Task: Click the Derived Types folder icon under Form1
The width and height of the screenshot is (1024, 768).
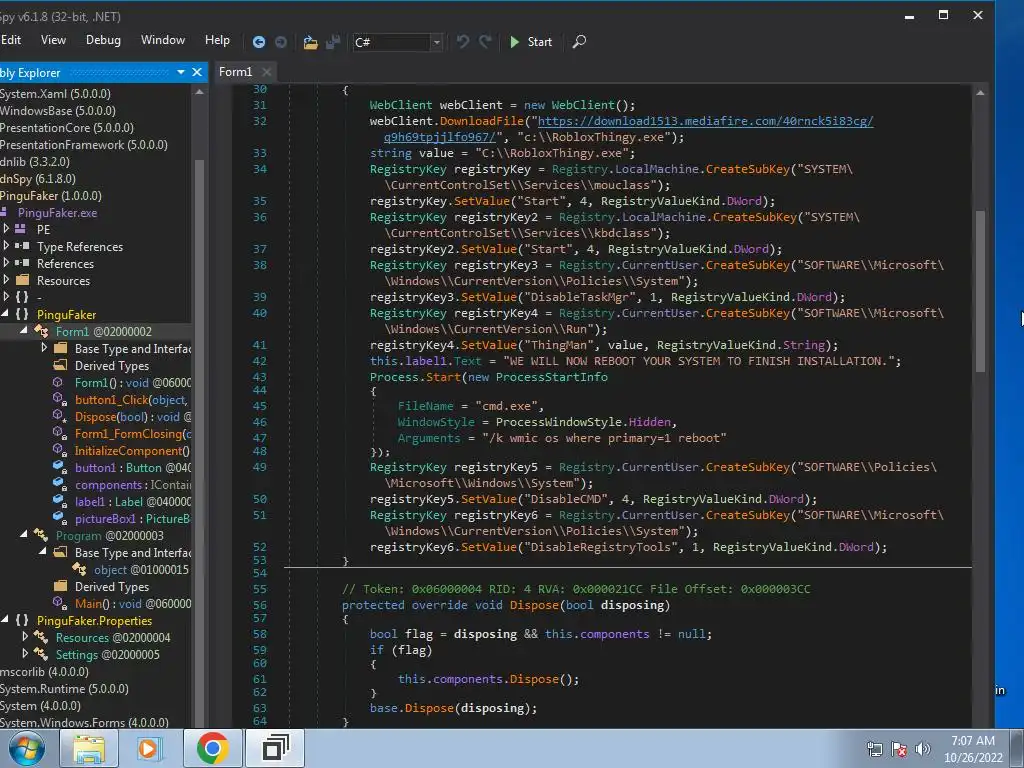Action: [60, 365]
